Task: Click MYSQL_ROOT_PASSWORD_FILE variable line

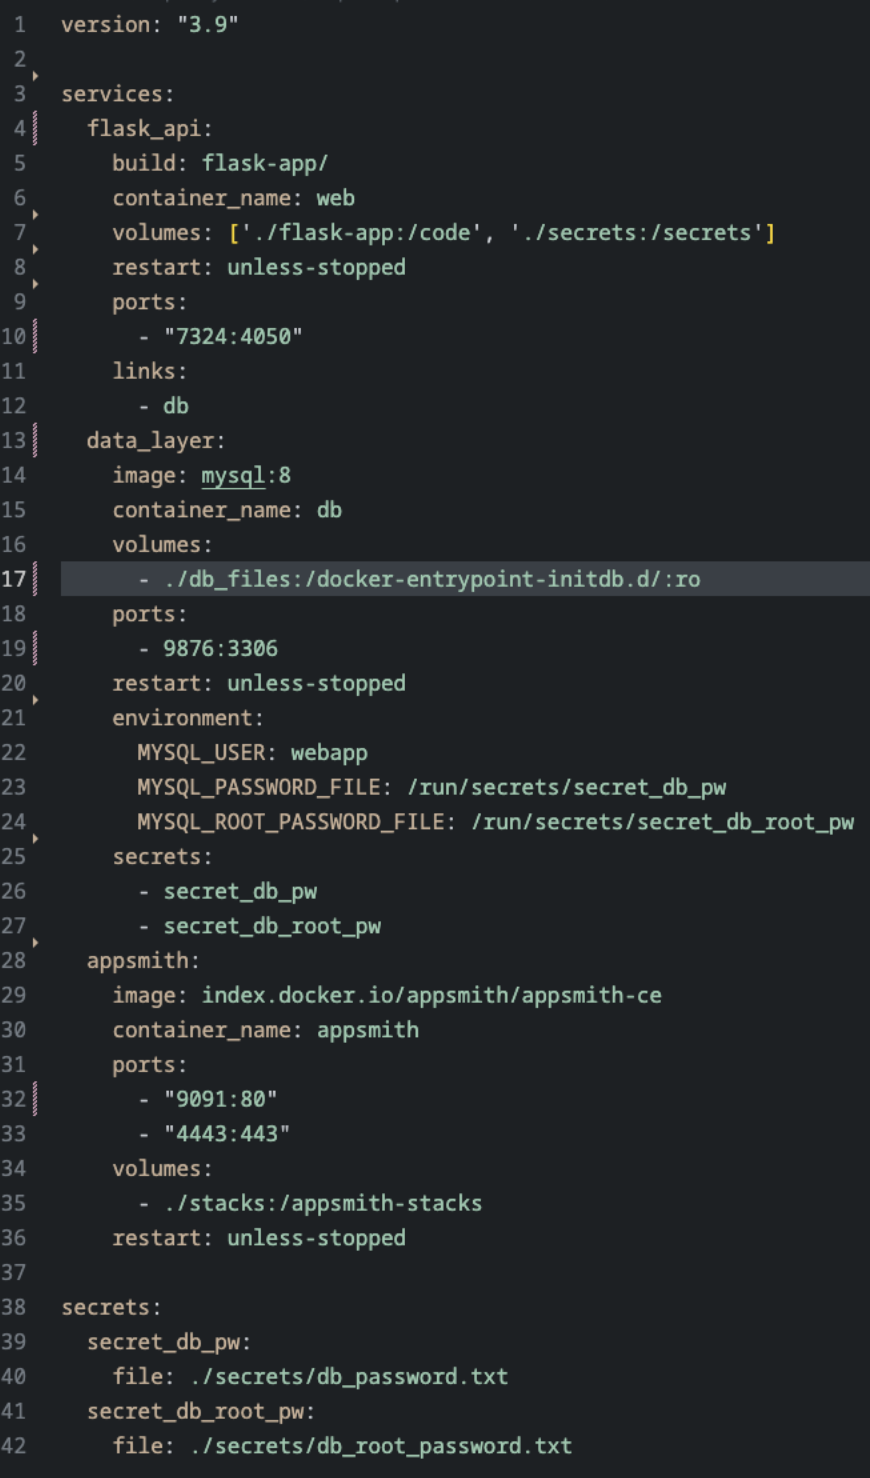Action: click(496, 822)
